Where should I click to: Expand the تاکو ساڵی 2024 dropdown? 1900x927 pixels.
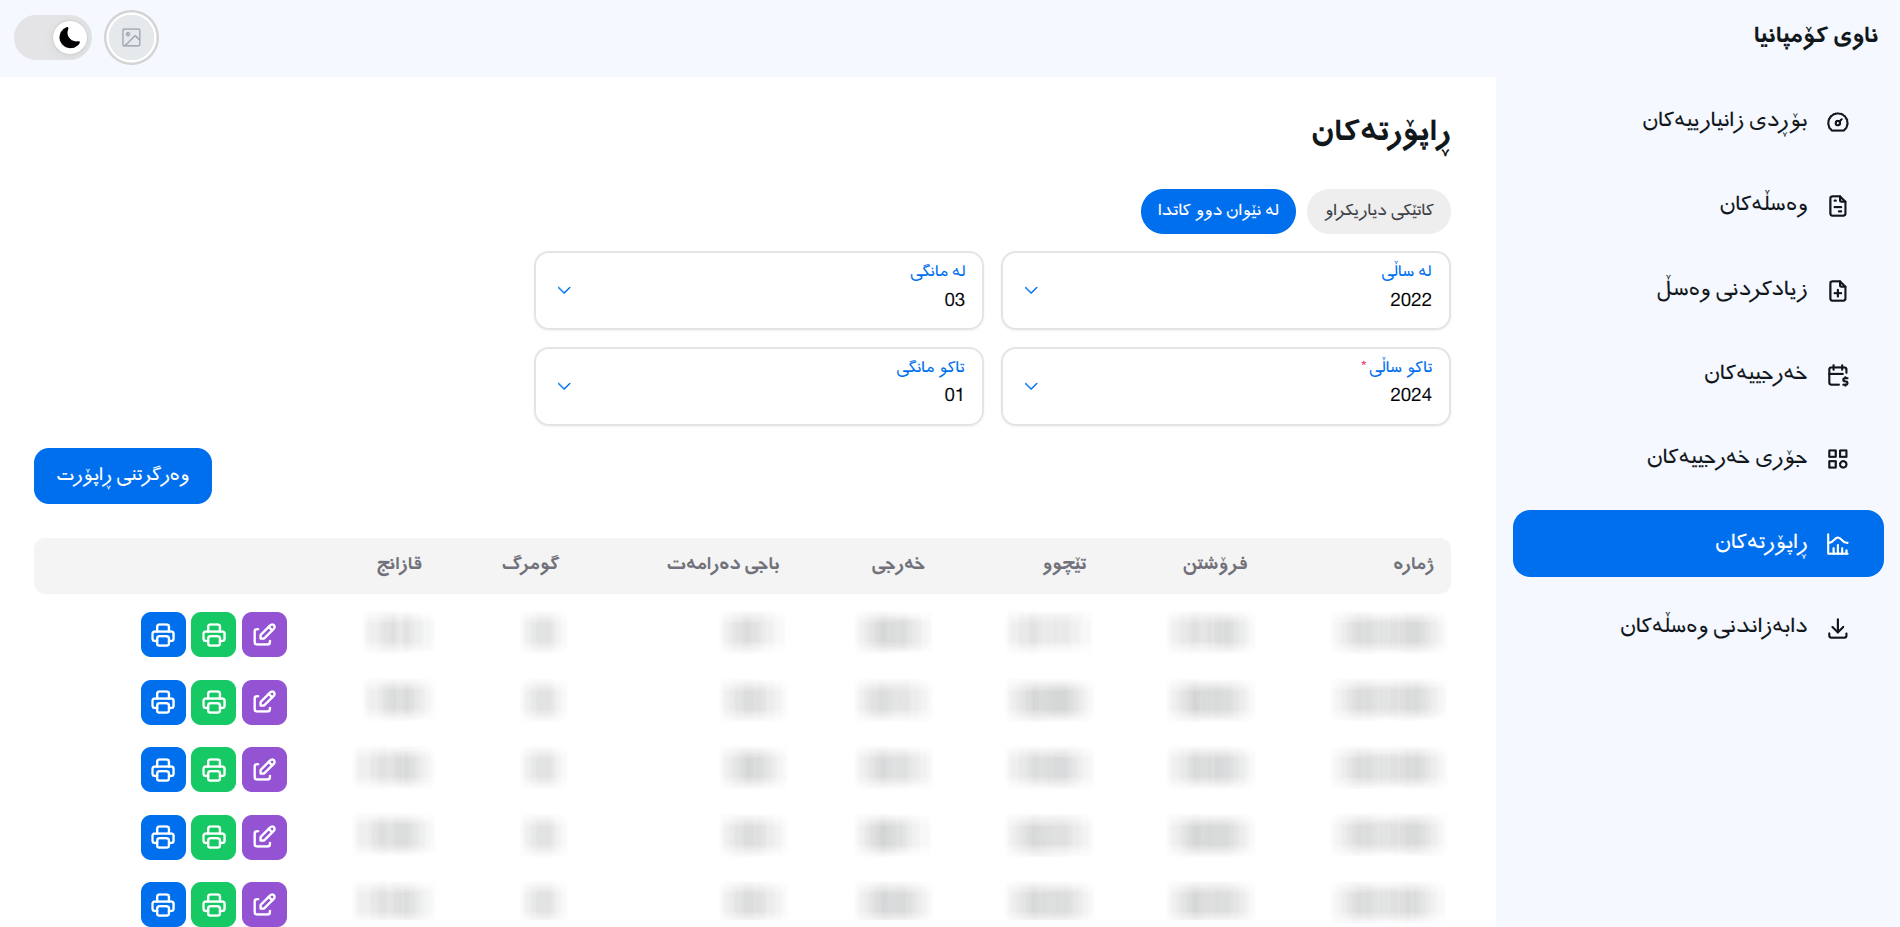pyautogui.click(x=1226, y=386)
